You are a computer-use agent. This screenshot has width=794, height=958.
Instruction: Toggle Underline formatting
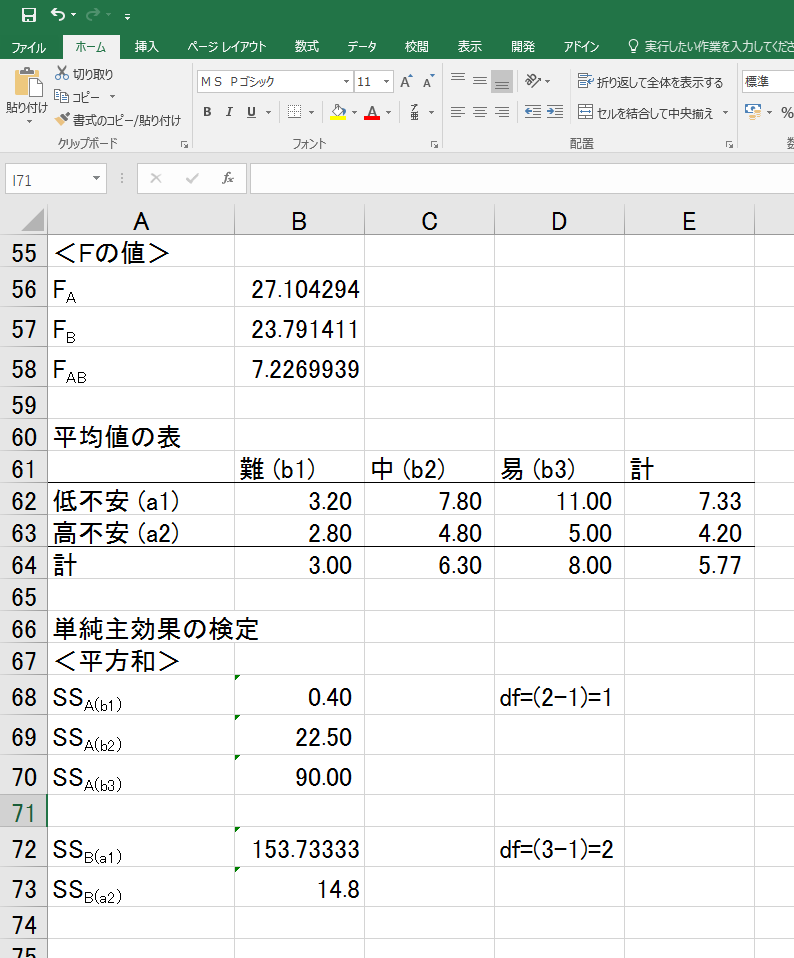pyautogui.click(x=251, y=112)
